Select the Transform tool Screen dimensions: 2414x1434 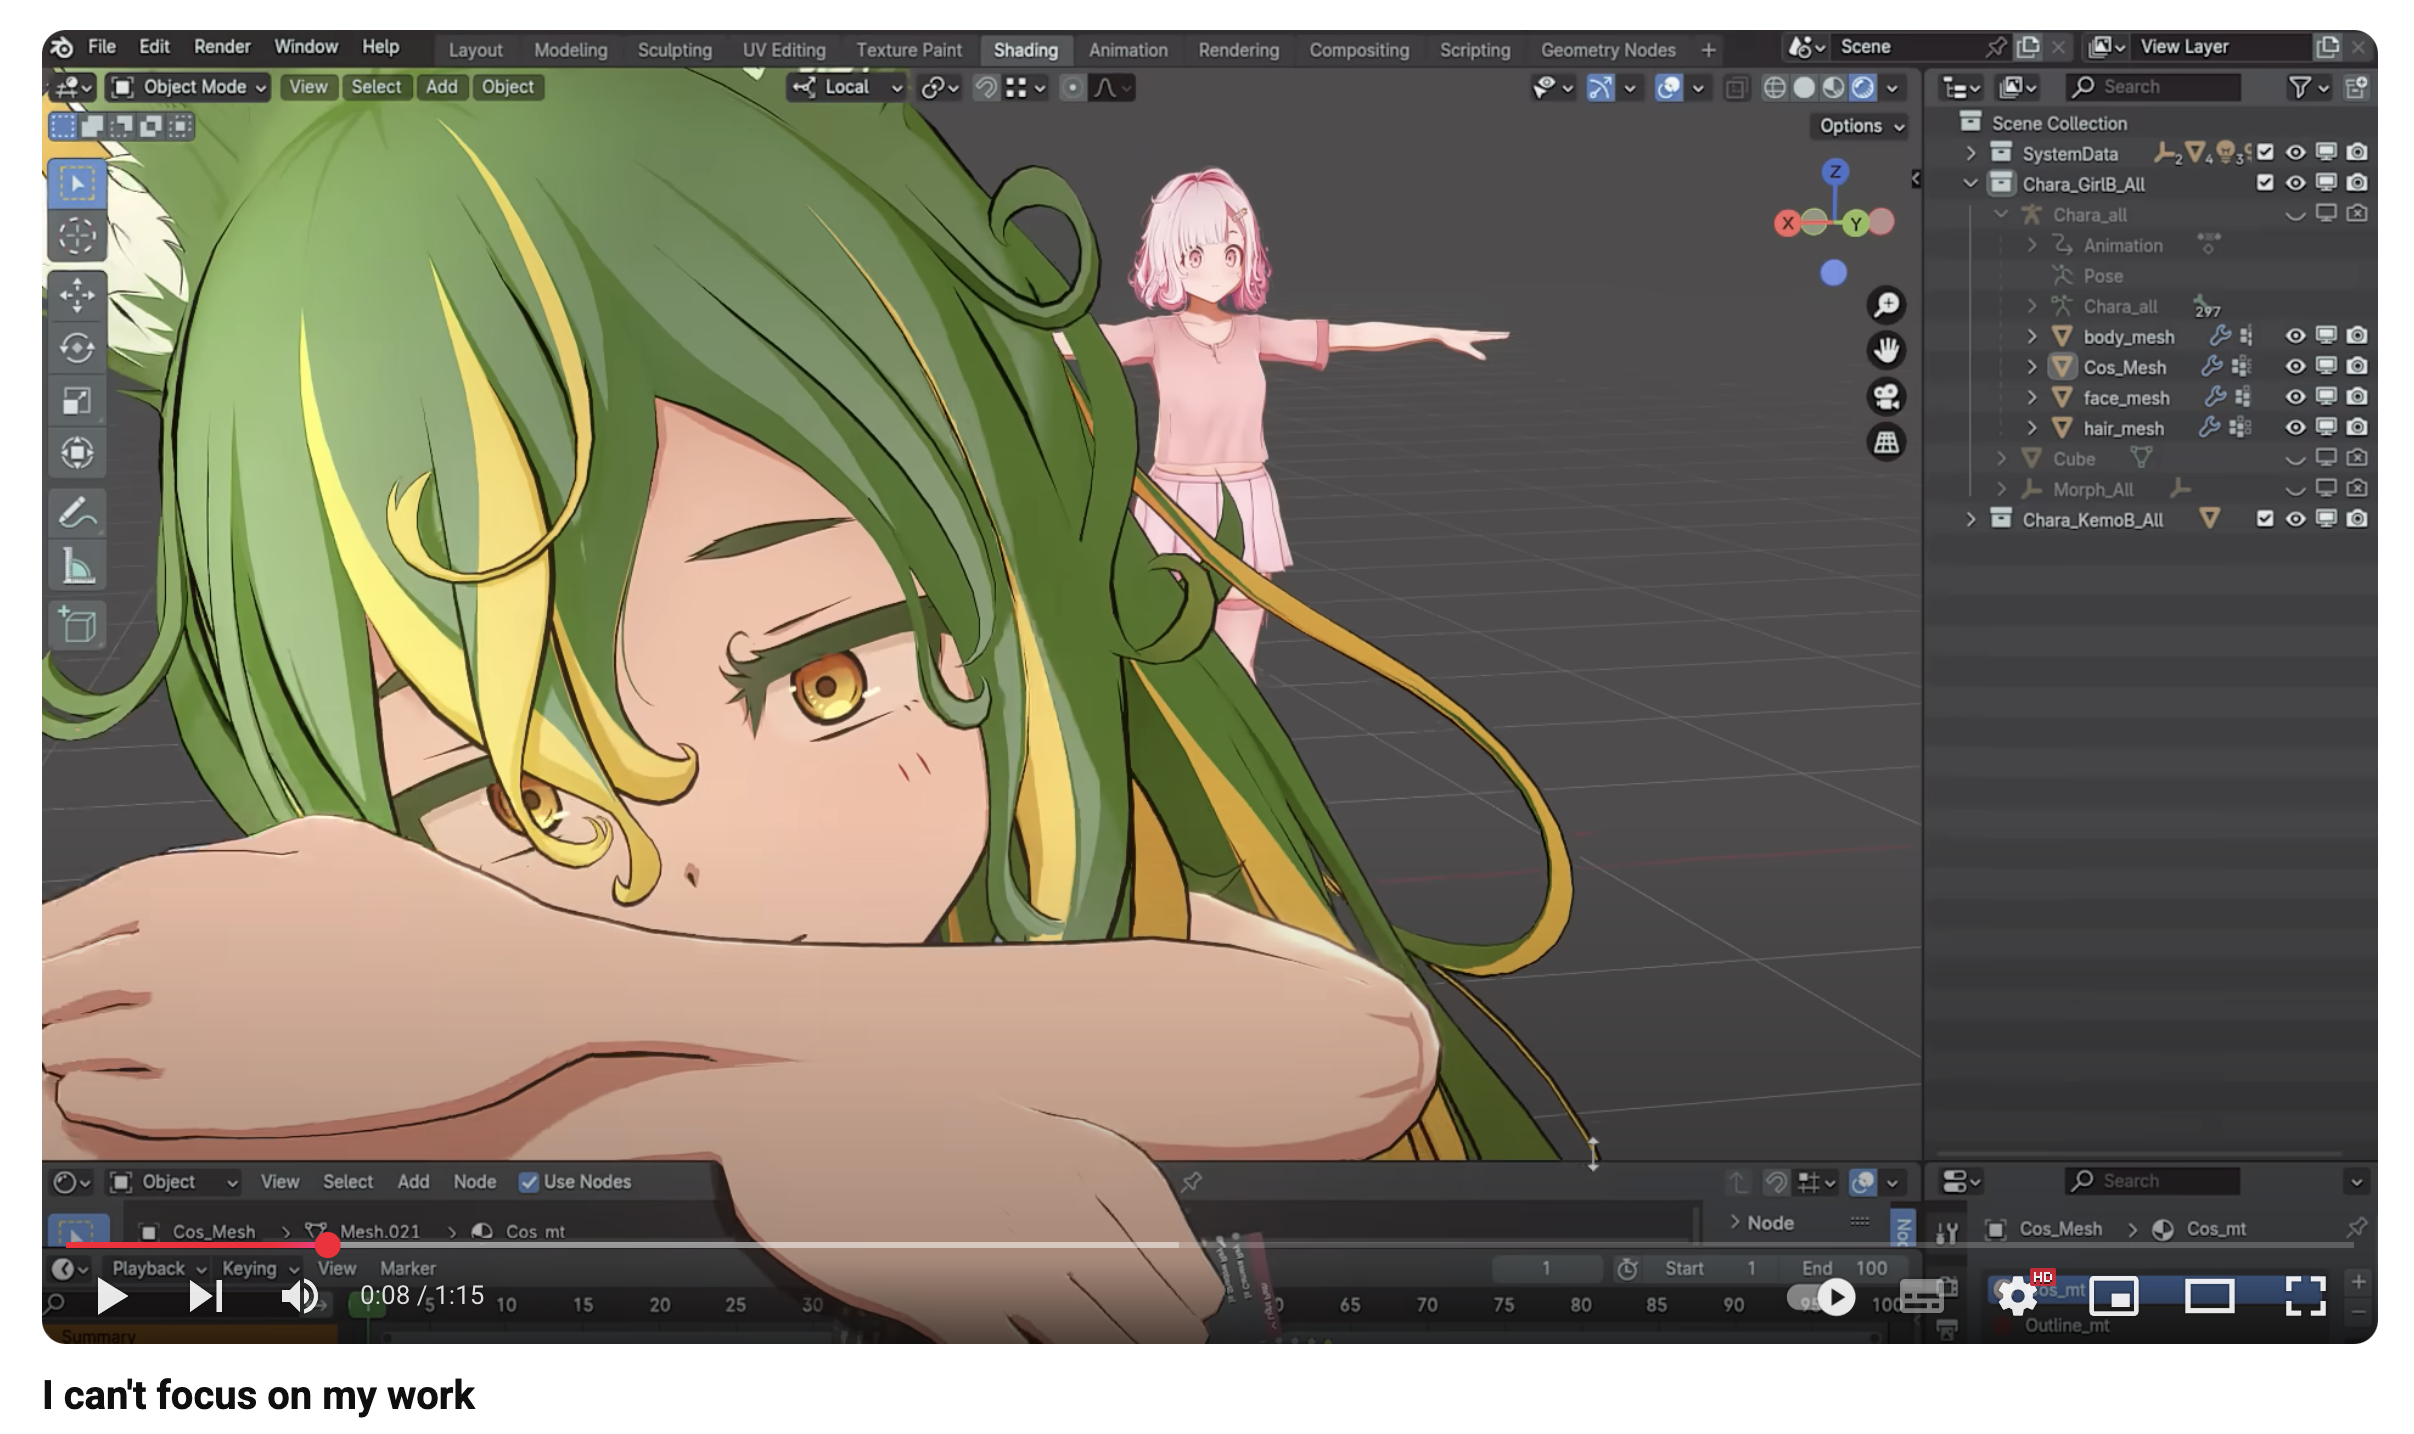tap(77, 452)
